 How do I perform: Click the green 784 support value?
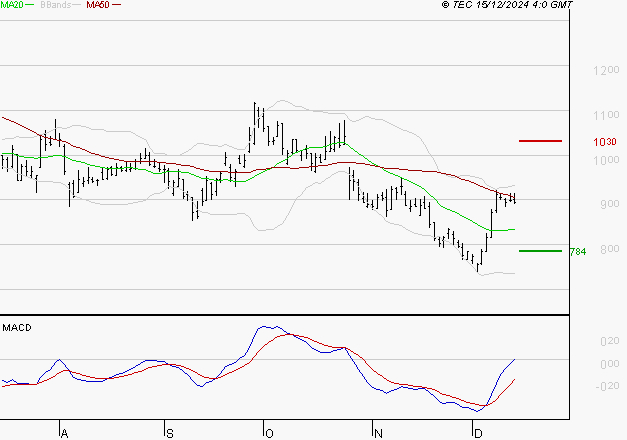point(578,252)
